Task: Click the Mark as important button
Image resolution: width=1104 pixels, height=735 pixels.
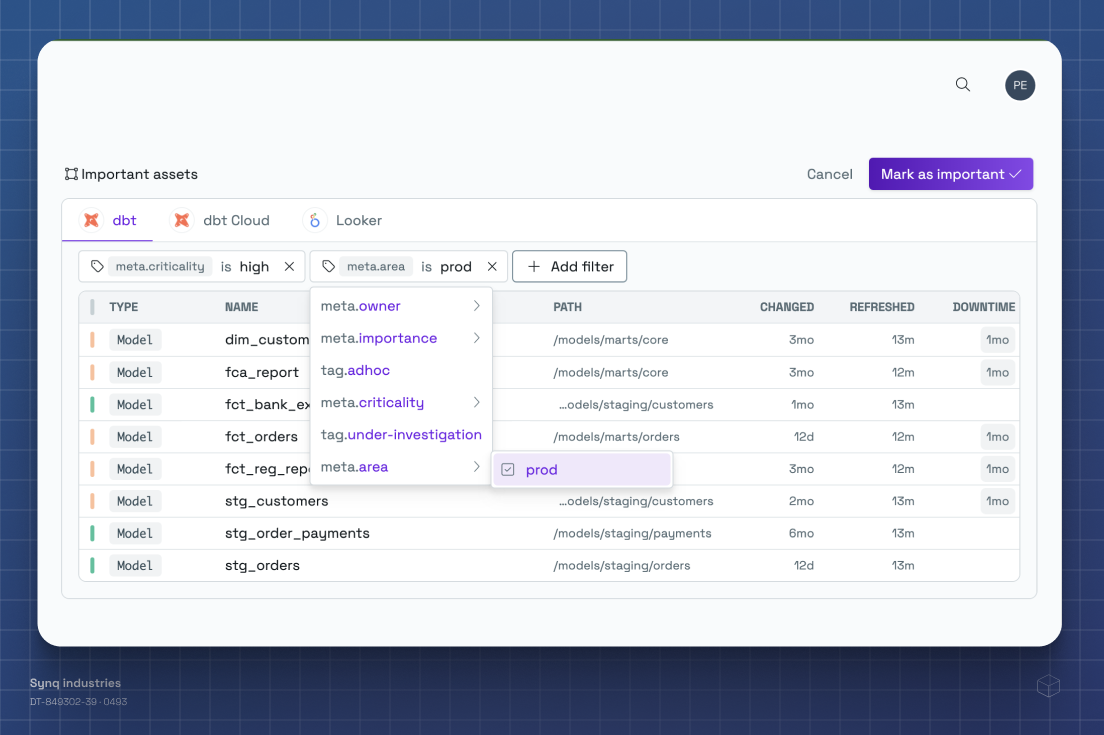Action: 950,173
